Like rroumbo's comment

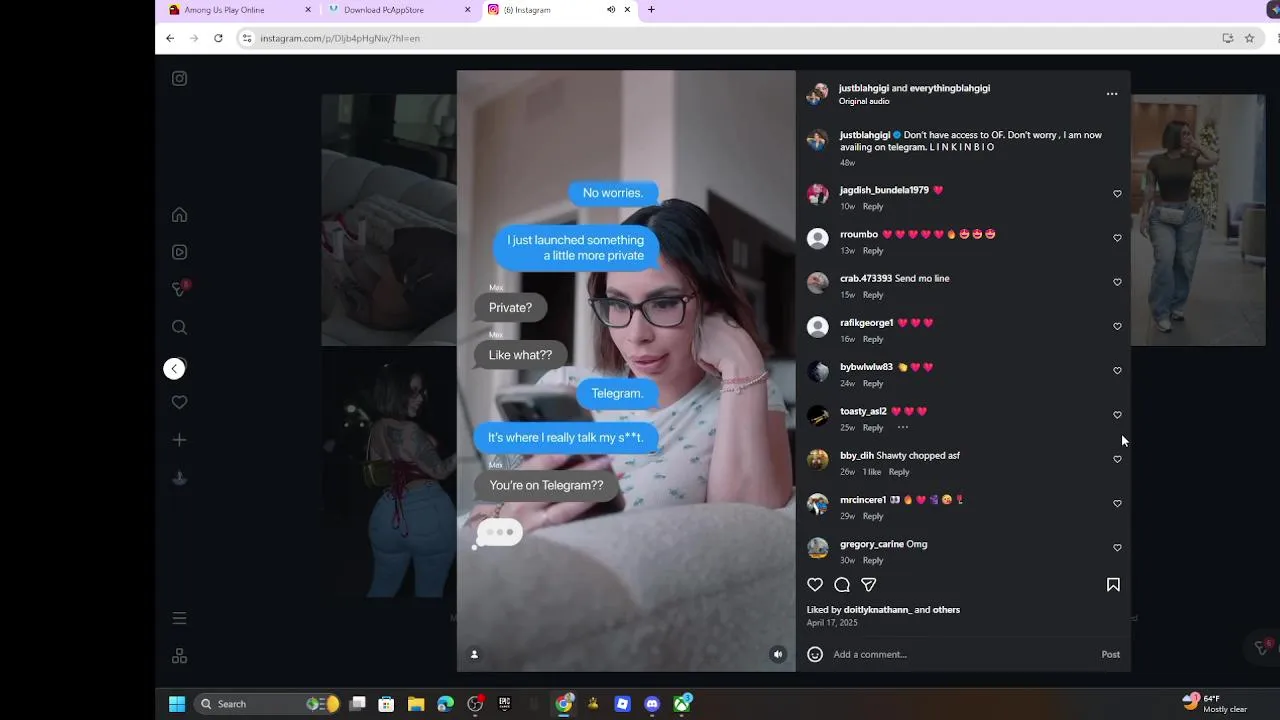point(1117,238)
